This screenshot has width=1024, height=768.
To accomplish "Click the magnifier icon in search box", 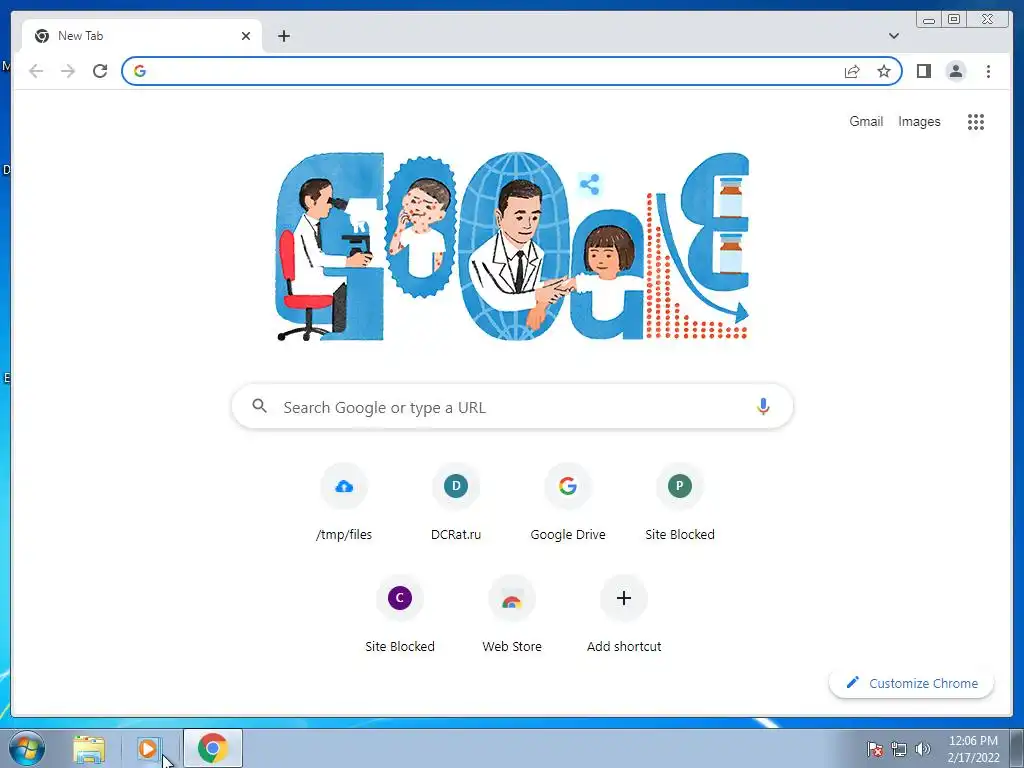I will tap(259, 406).
